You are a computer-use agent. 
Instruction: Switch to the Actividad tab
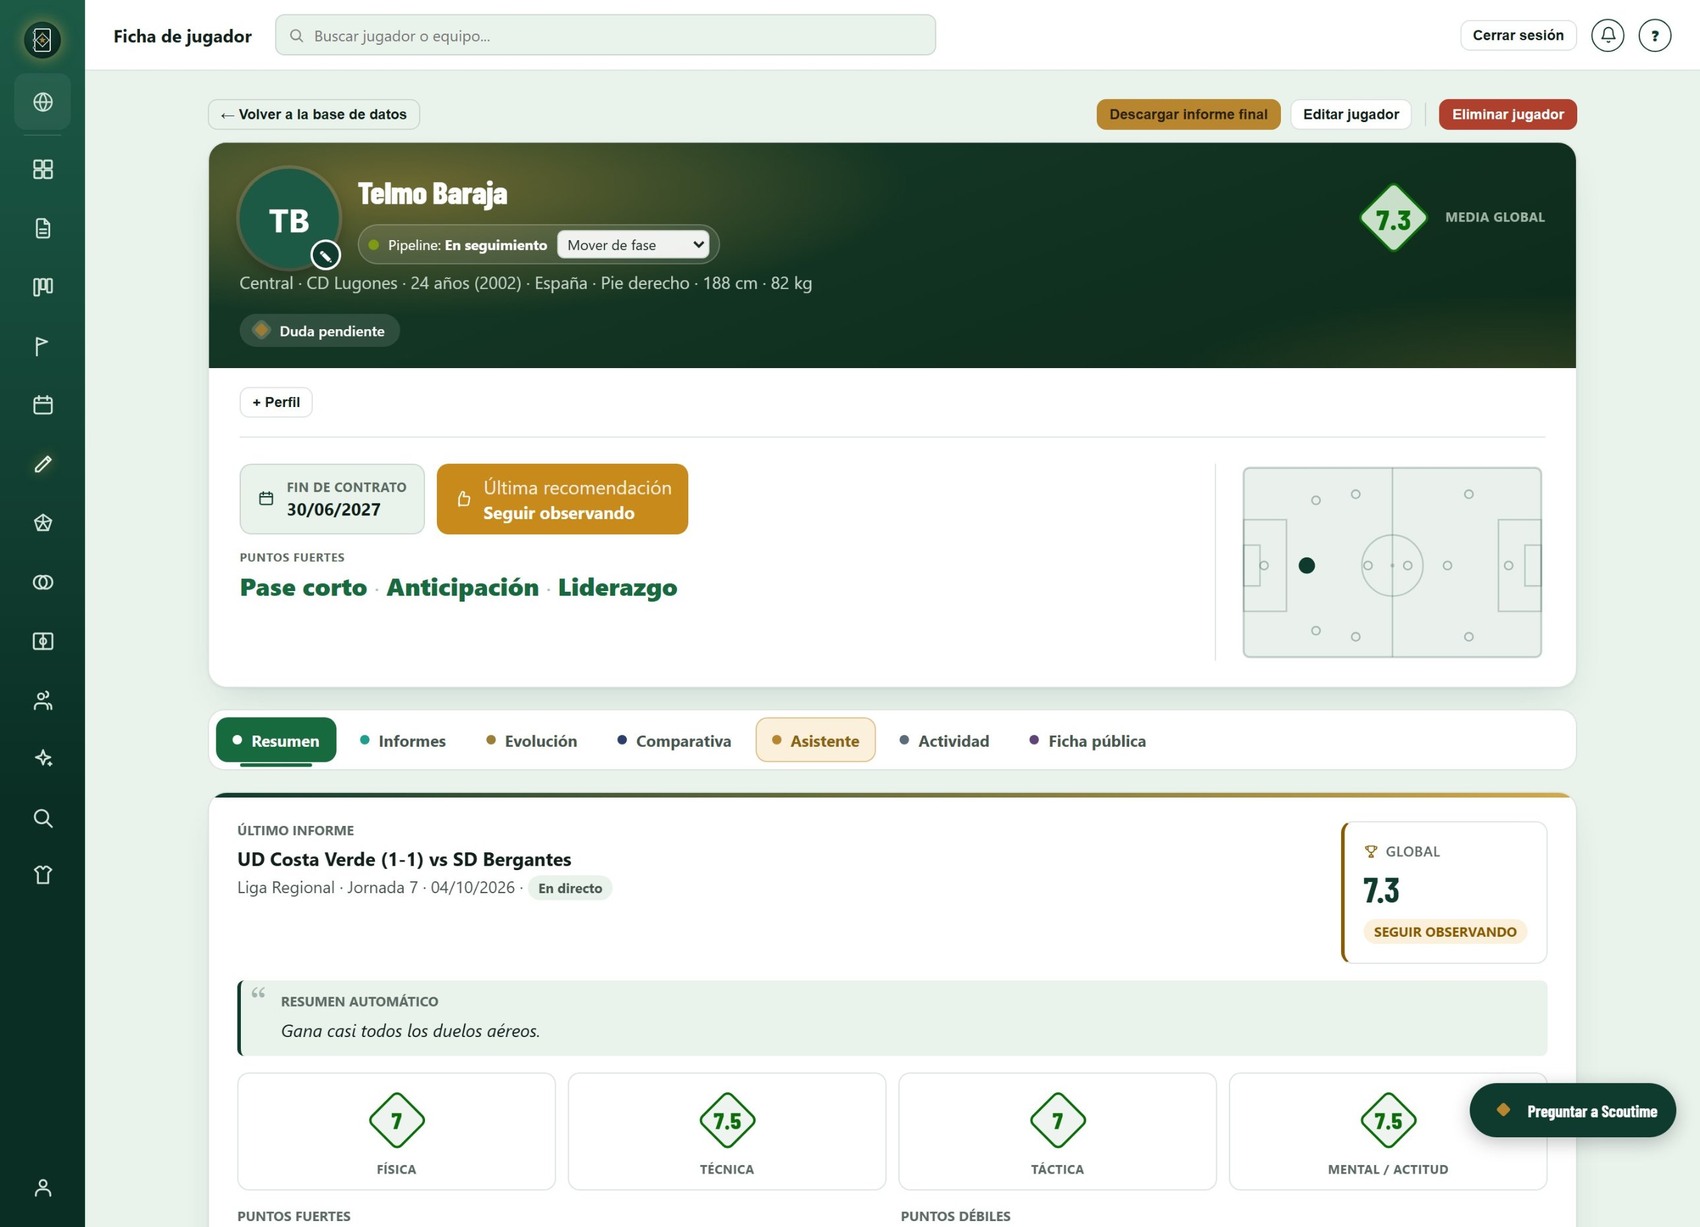(944, 741)
